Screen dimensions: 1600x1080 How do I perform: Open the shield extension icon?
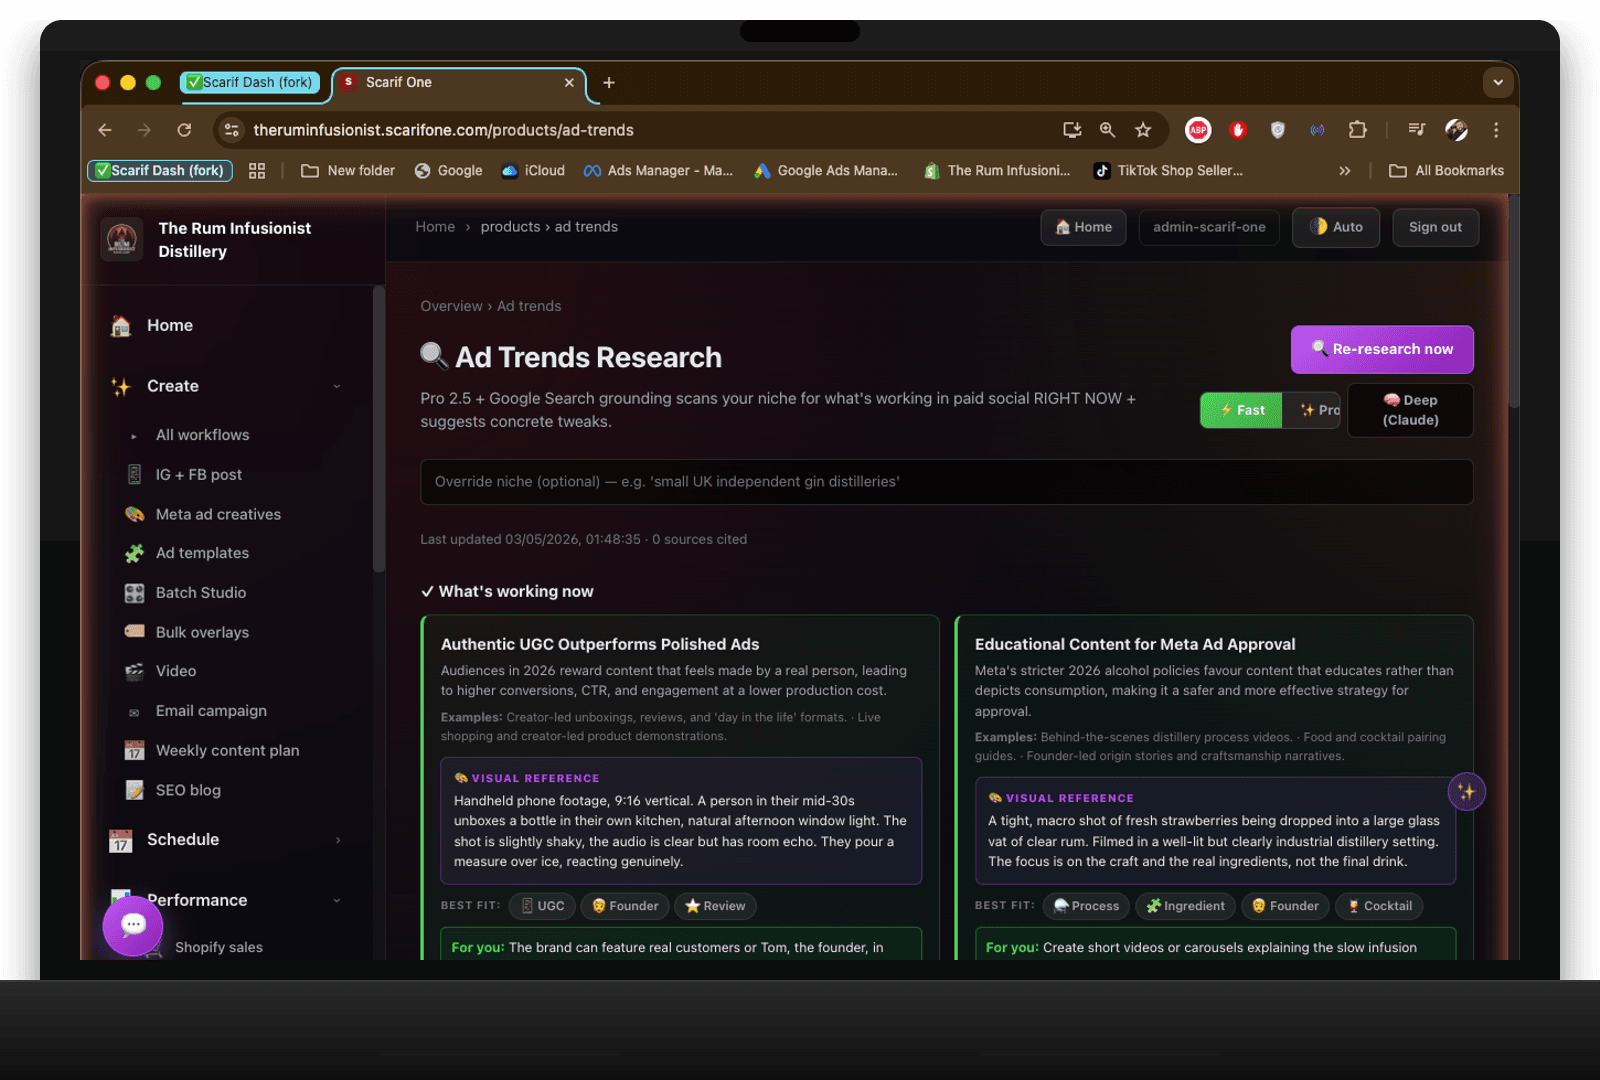tap(1277, 130)
